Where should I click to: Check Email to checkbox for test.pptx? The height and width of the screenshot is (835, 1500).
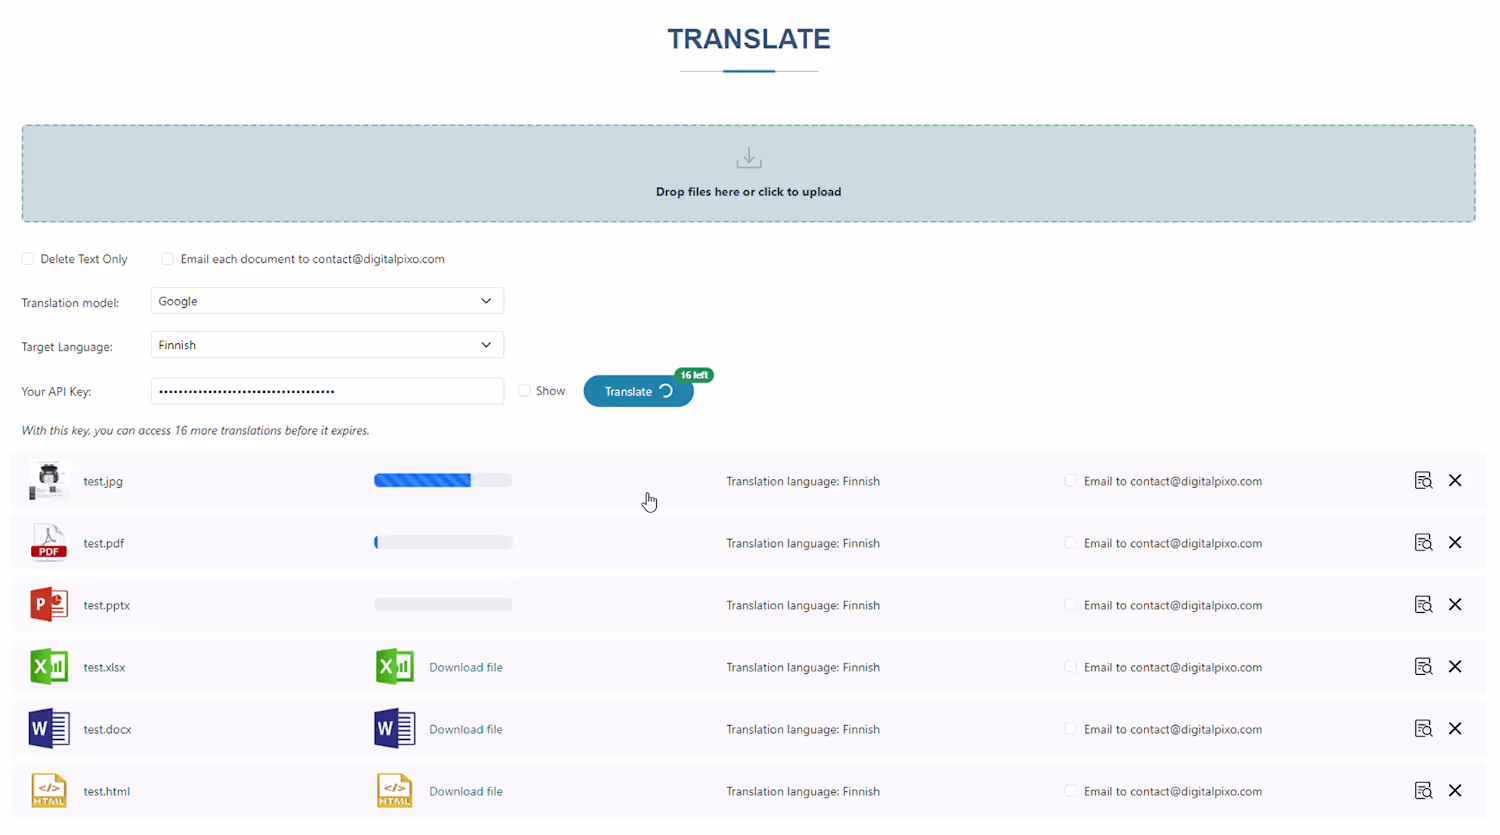pyautogui.click(x=1070, y=605)
